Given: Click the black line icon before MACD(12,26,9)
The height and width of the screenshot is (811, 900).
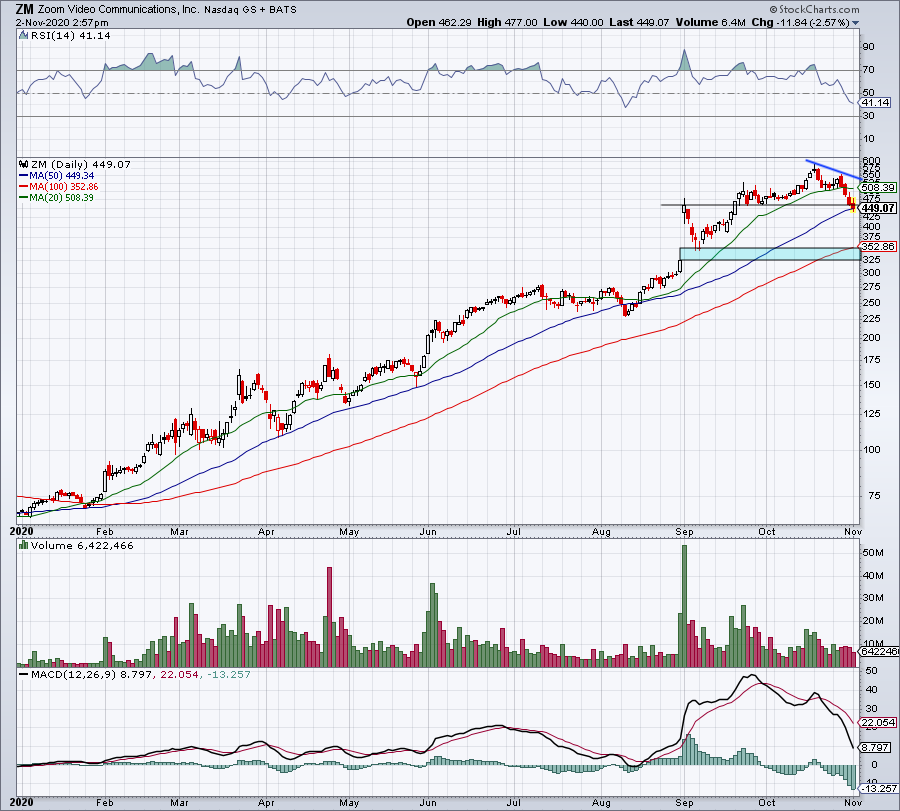Looking at the screenshot, I should pyautogui.click(x=24, y=674).
